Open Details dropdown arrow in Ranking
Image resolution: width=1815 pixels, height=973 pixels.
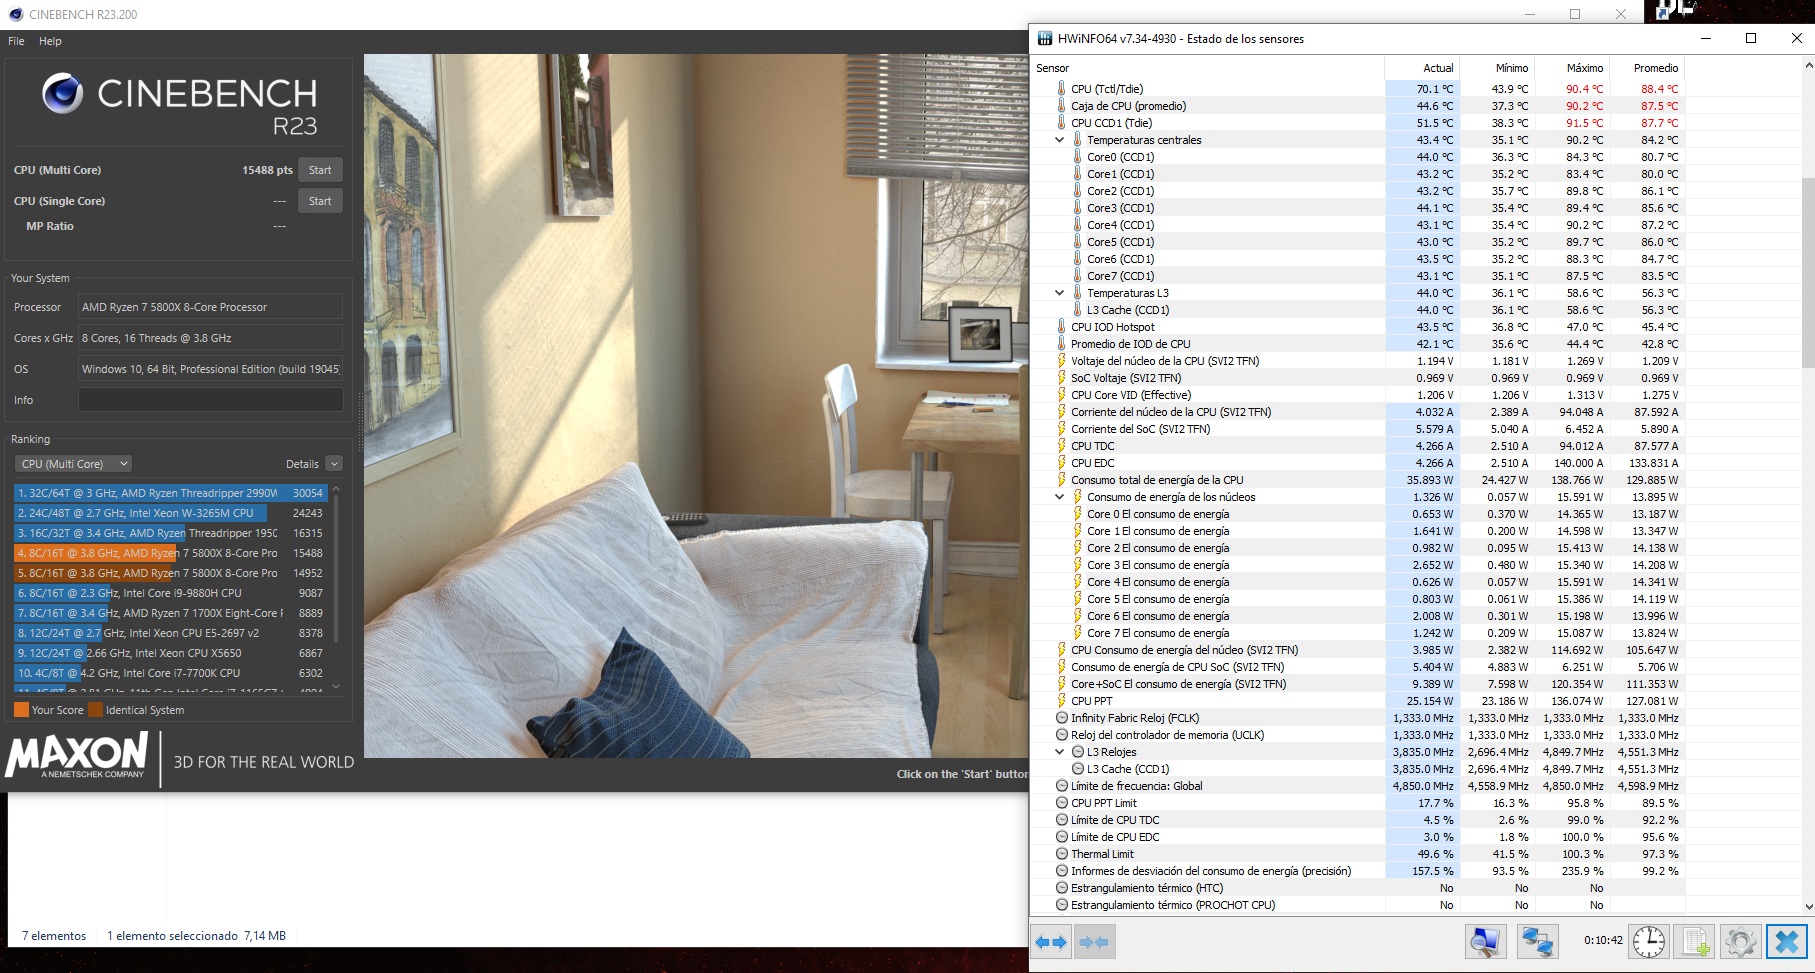[x=334, y=464]
